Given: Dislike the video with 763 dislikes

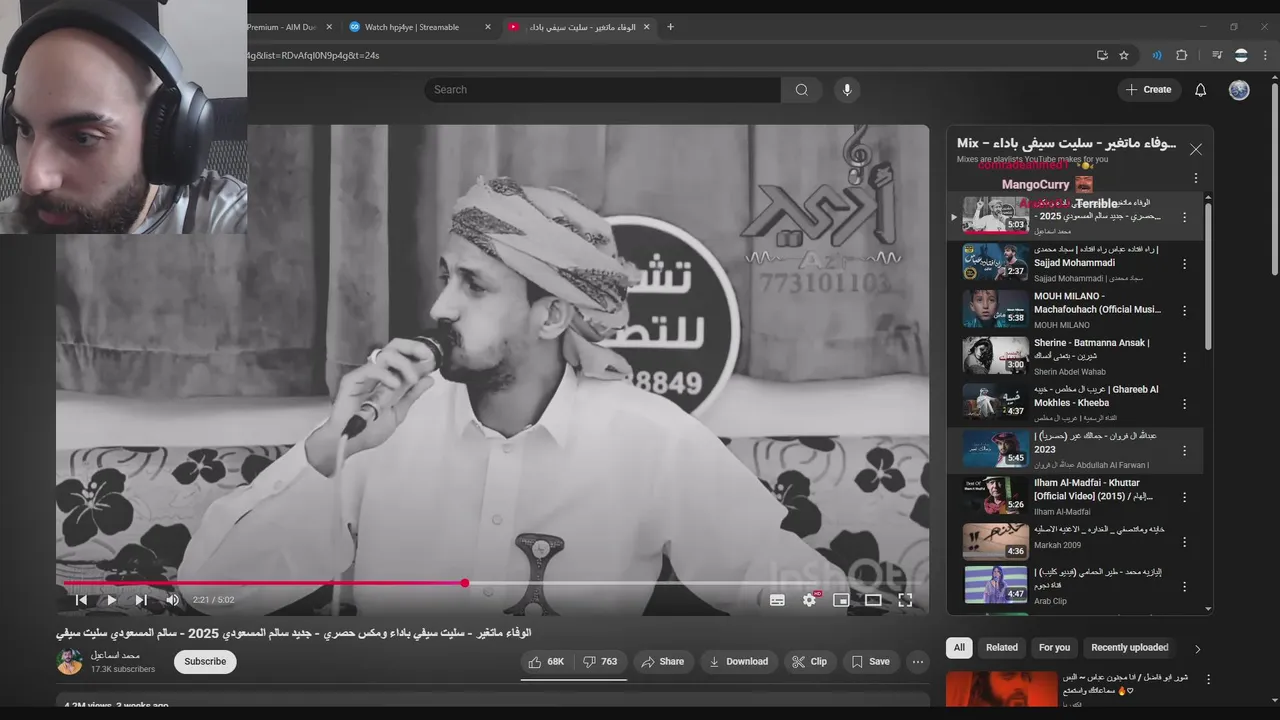Looking at the screenshot, I should coord(600,662).
